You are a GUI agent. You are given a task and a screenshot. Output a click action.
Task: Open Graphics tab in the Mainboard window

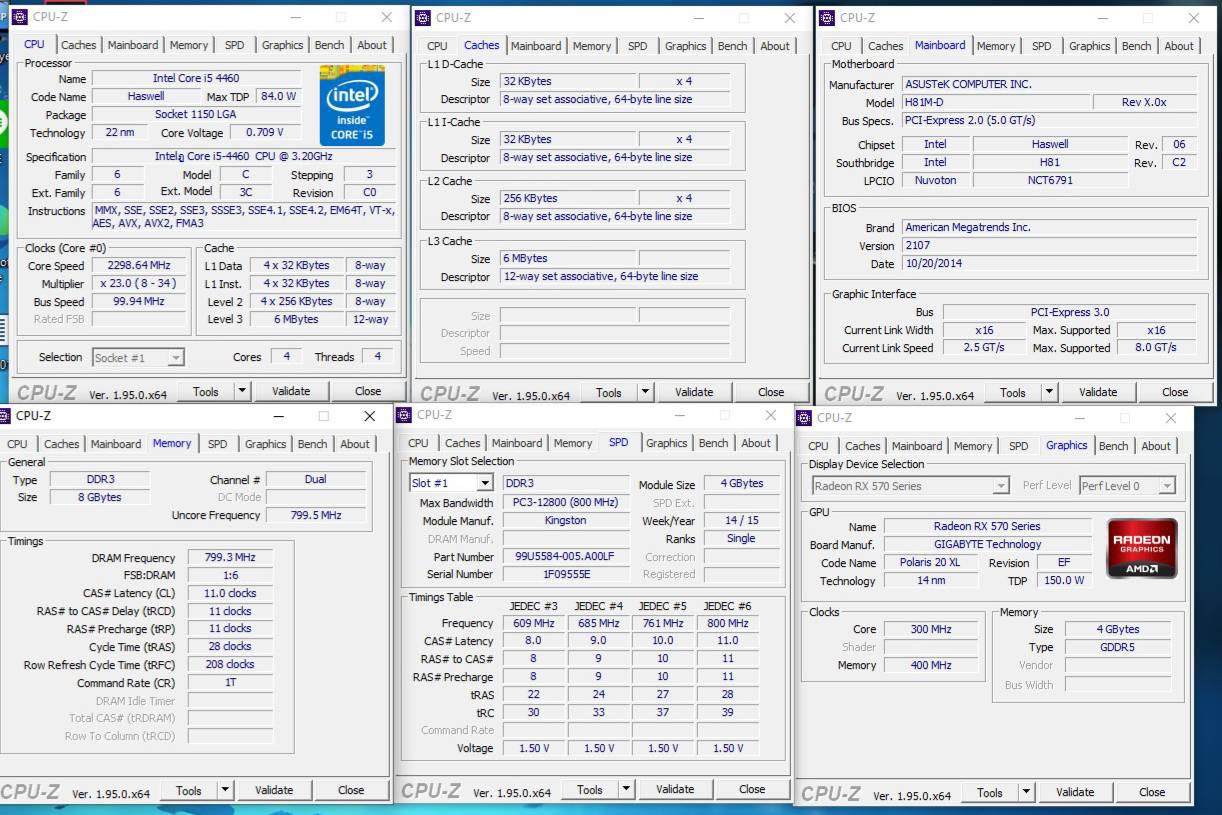[1089, 46]
